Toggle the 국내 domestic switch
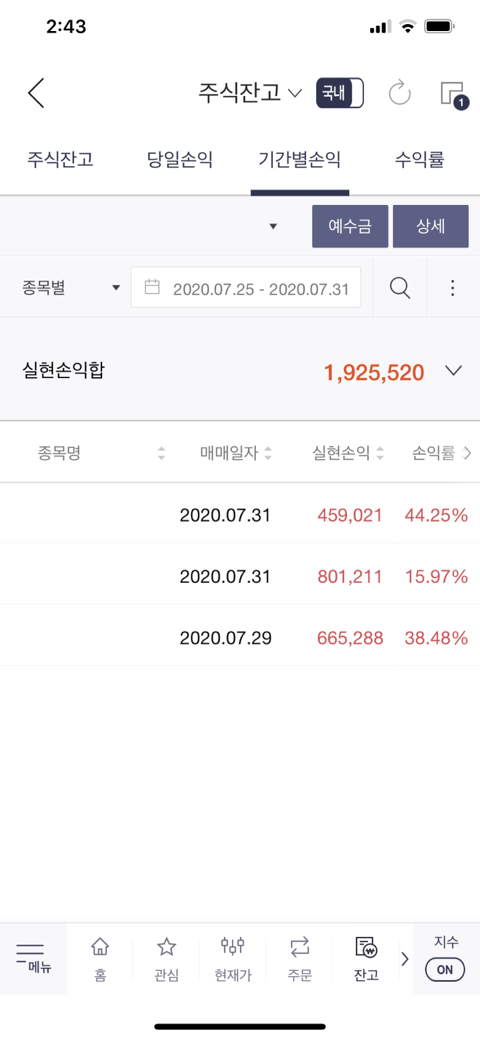Viewport: 480px width, 1039px height. [340, 93]
